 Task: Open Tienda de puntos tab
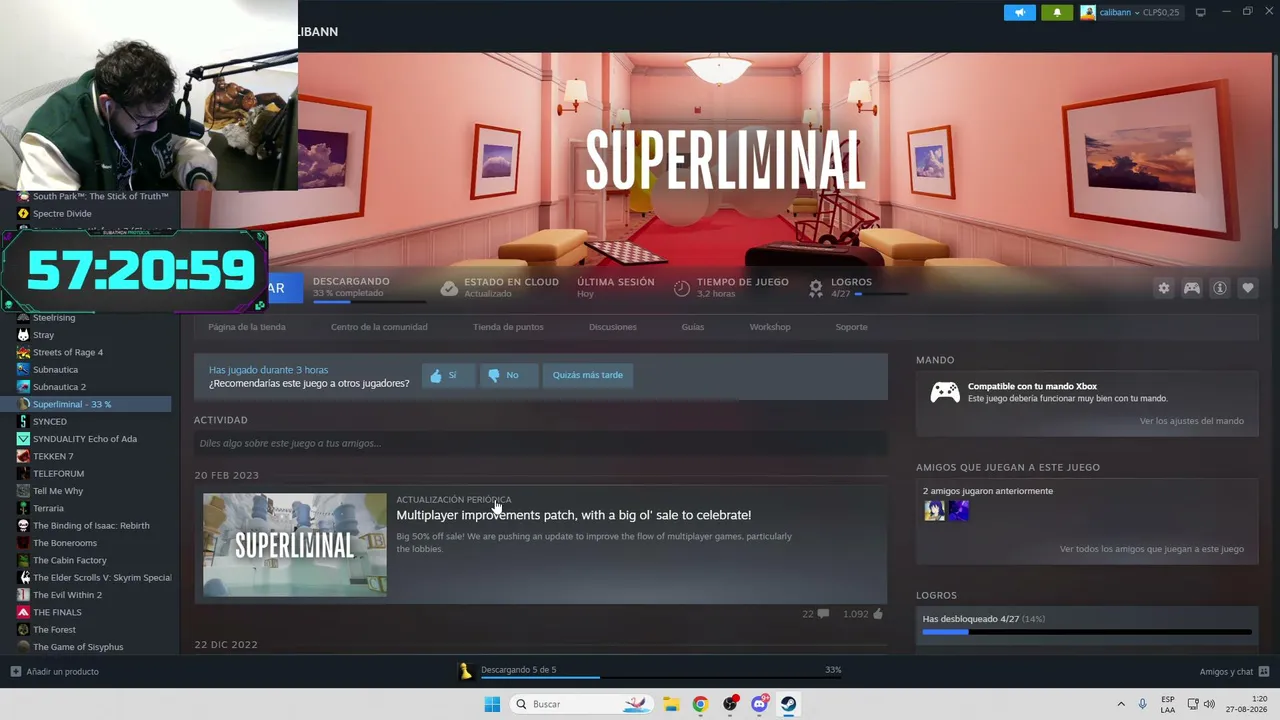[x=508, y=327]
